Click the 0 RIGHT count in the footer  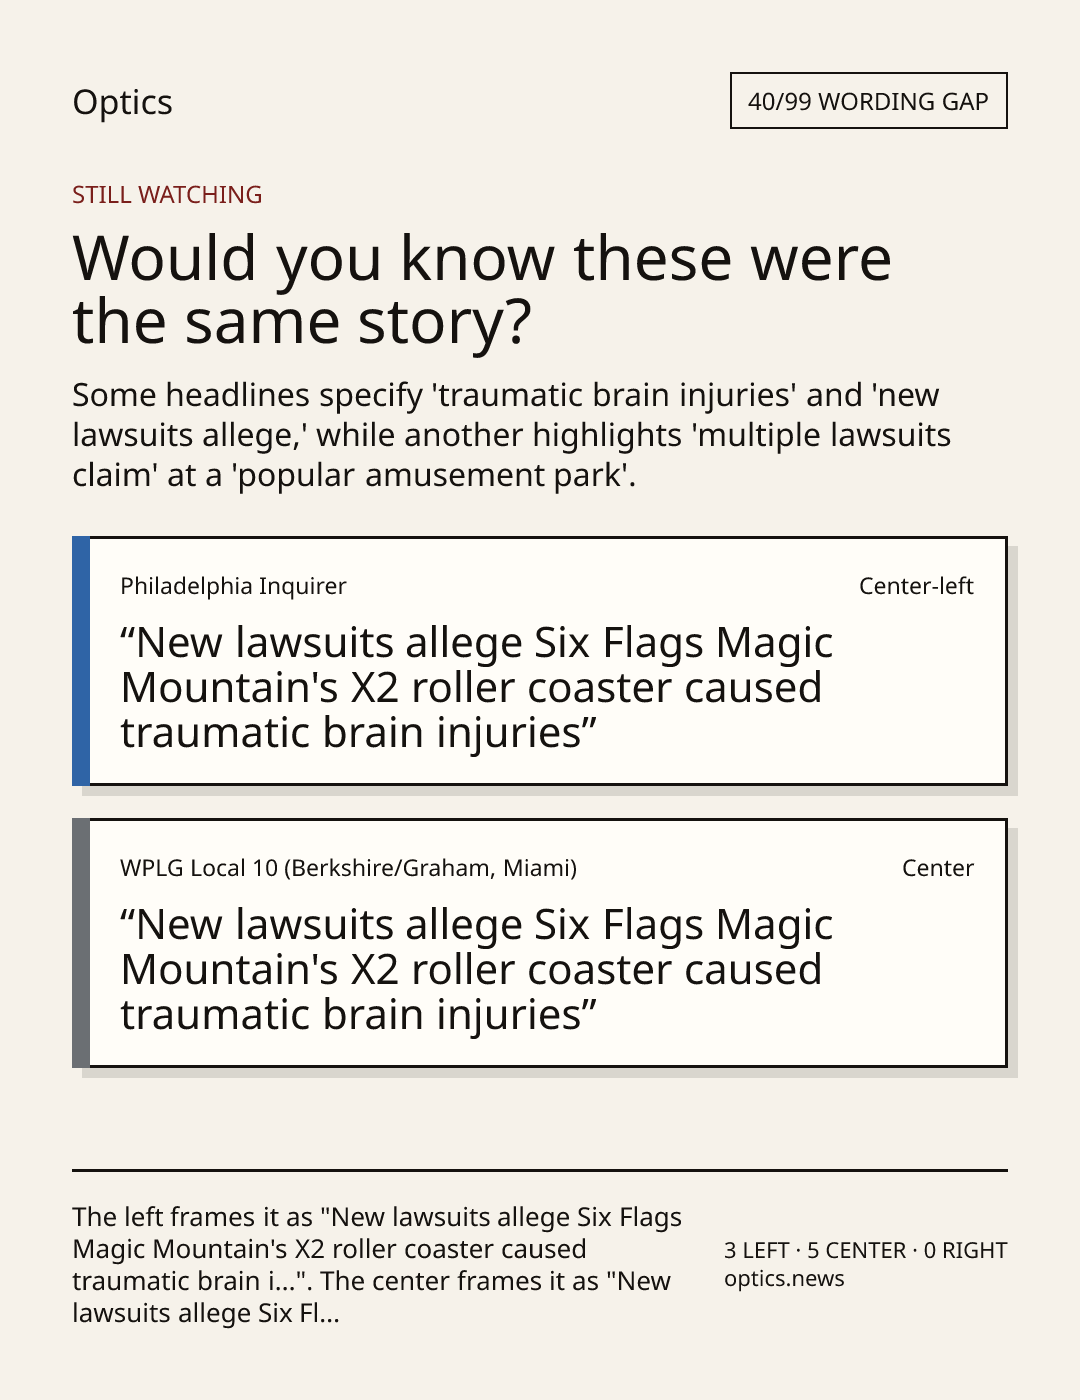[x=965, y=1250]
